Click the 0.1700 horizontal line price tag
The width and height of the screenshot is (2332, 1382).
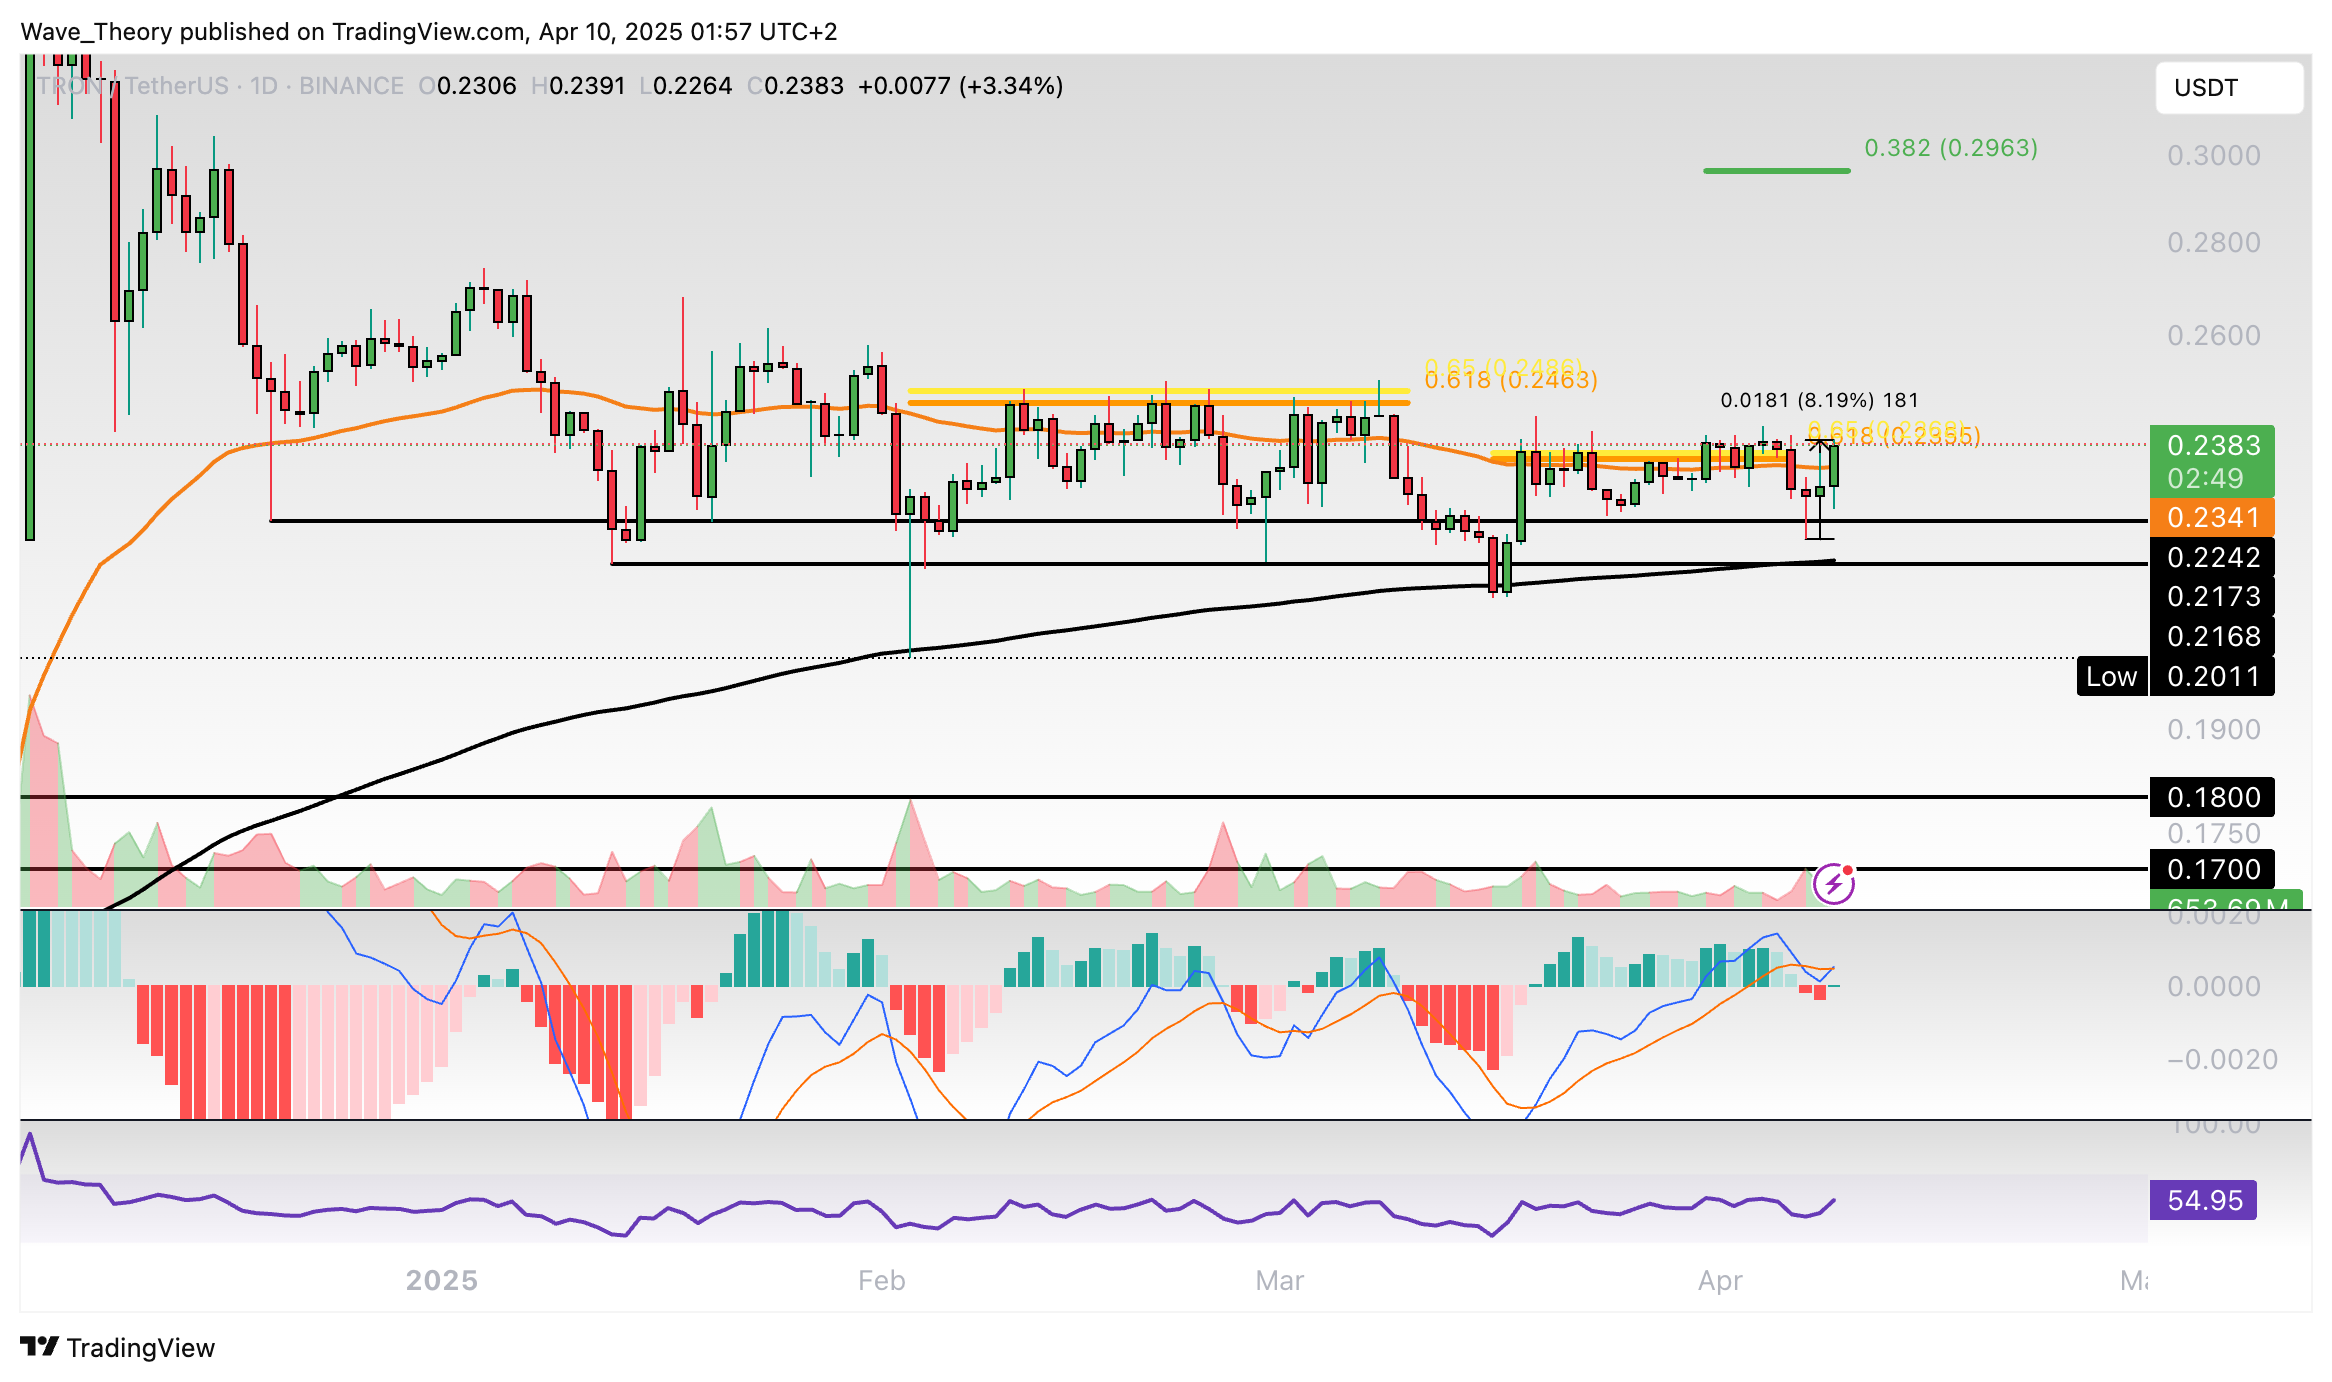pyautogui.click(x=2212, y=869)
